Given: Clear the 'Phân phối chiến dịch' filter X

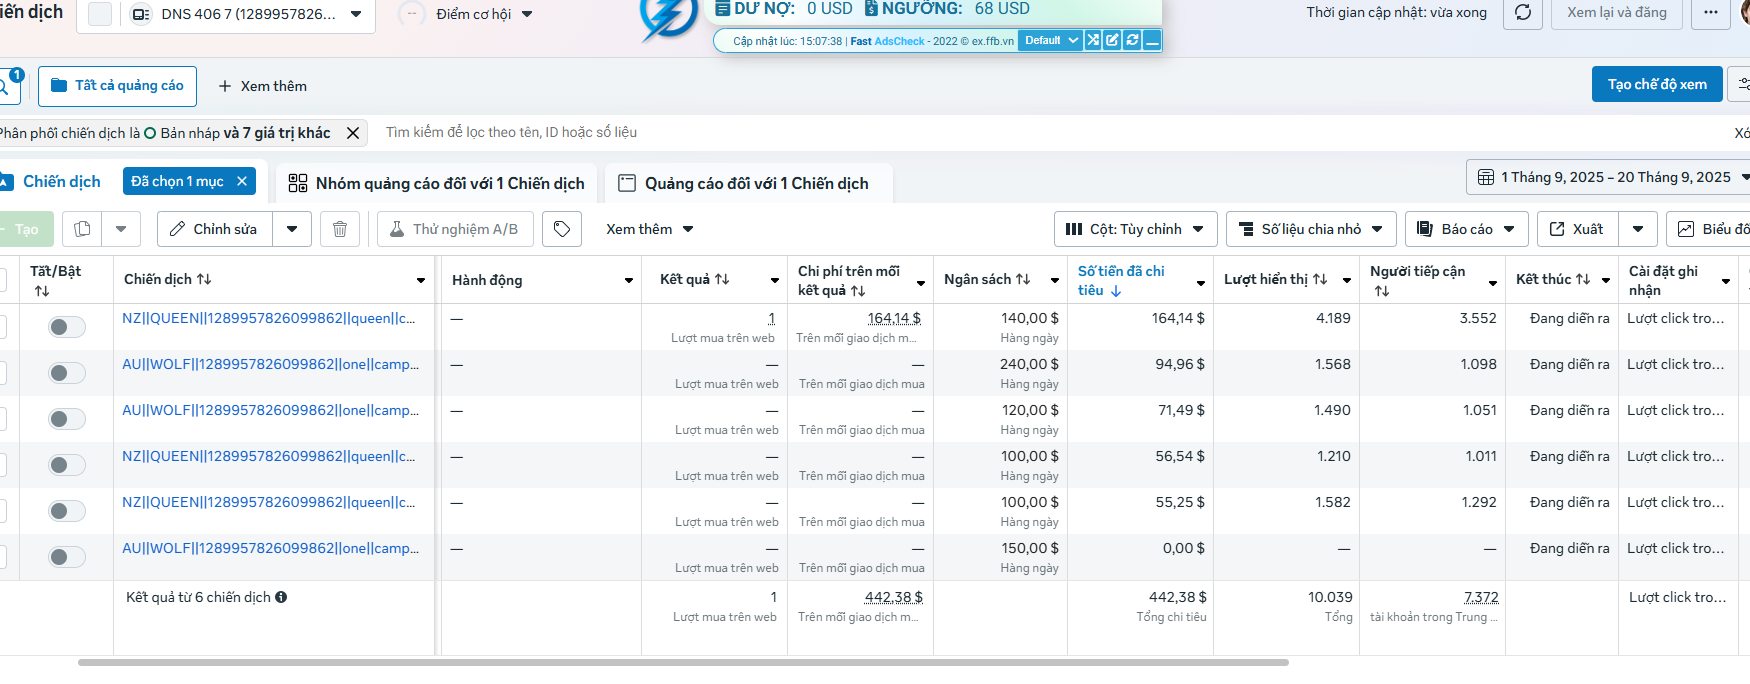Looking at the screenshot, I should (353, 133).
